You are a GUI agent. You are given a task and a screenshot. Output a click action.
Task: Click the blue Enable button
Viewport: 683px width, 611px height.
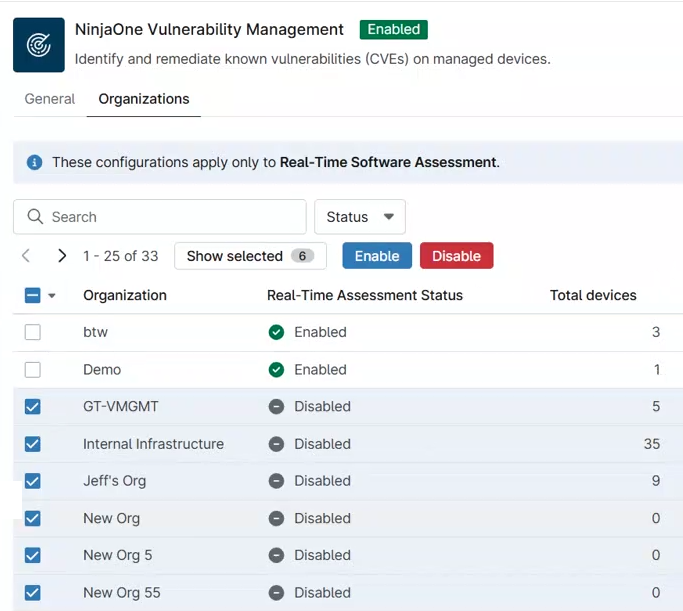(377, 256)
